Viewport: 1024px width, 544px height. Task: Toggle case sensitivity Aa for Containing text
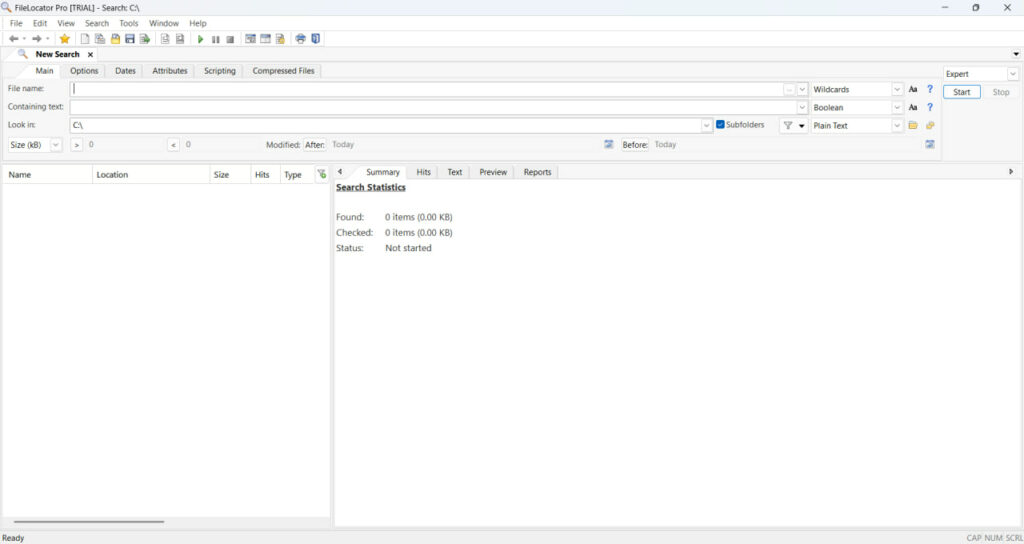point(913,107)
